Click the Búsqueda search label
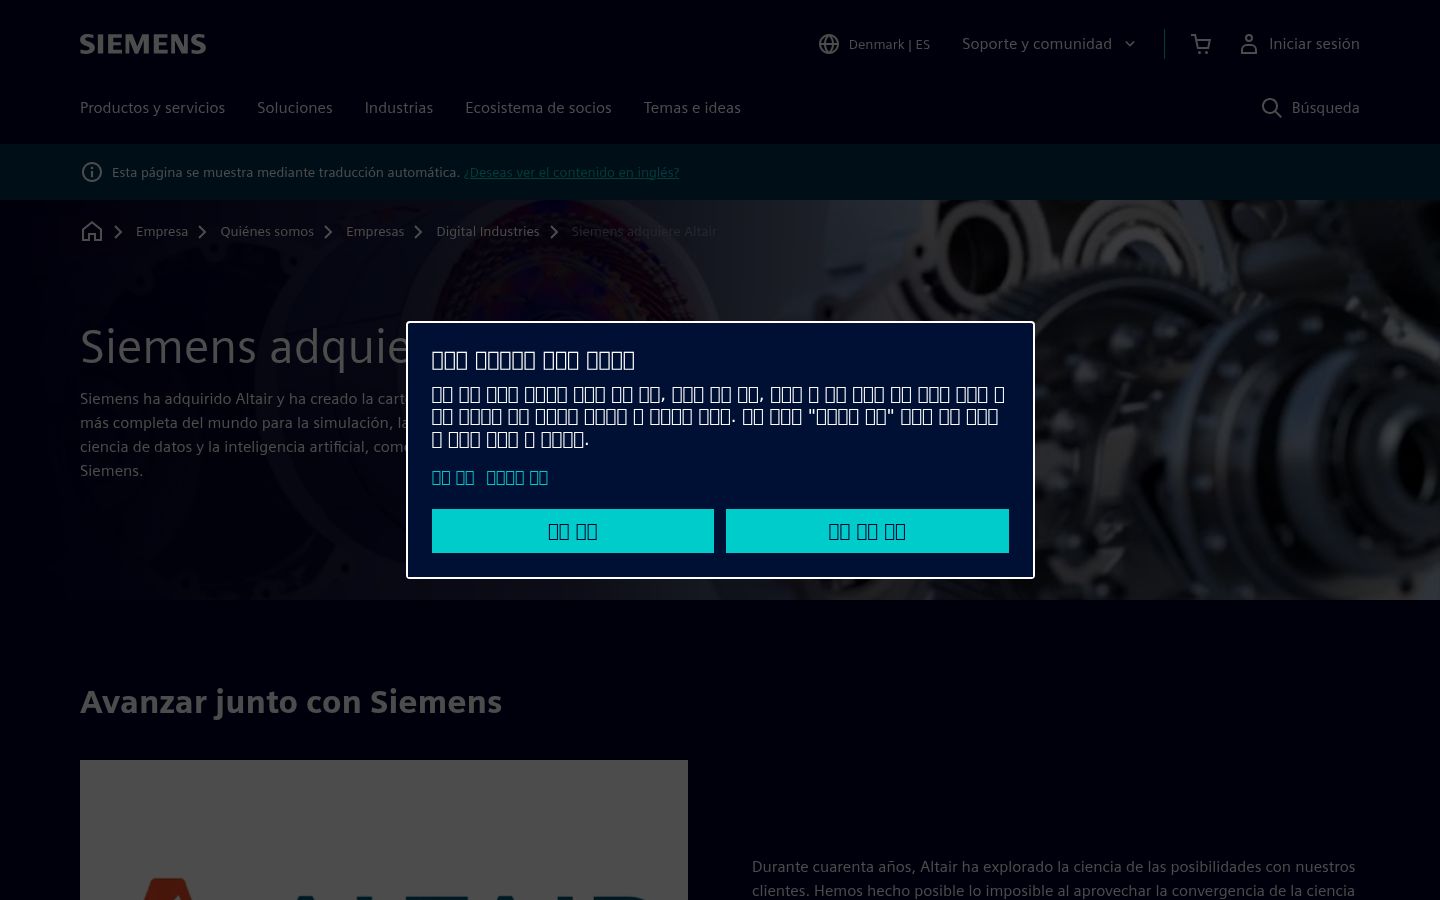This screenshot has width=1440, height=900. pyautogui.click(x=1325, y=108)
